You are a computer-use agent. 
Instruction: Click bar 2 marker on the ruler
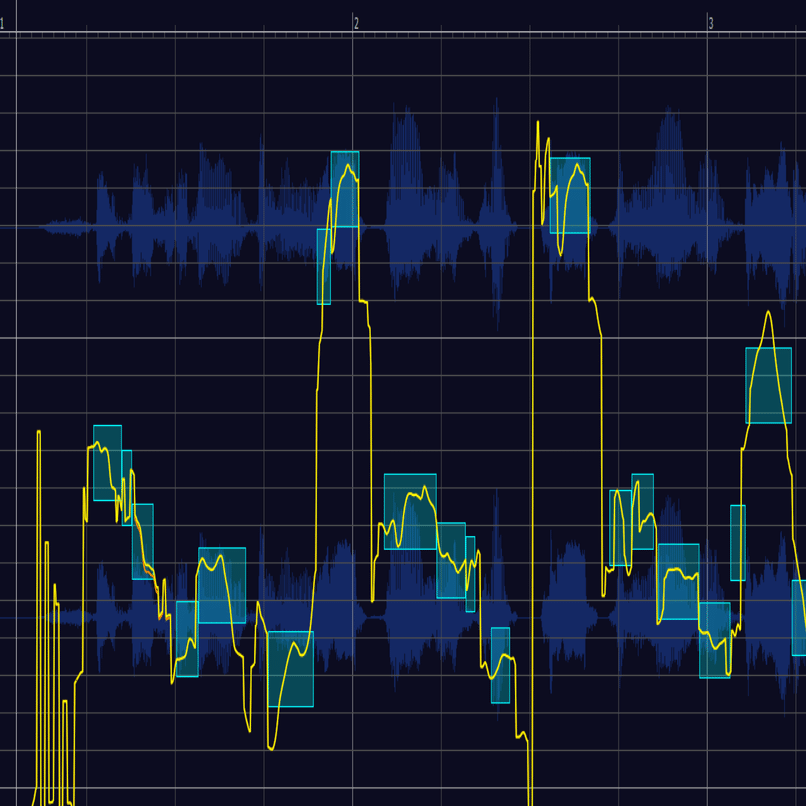356,23
